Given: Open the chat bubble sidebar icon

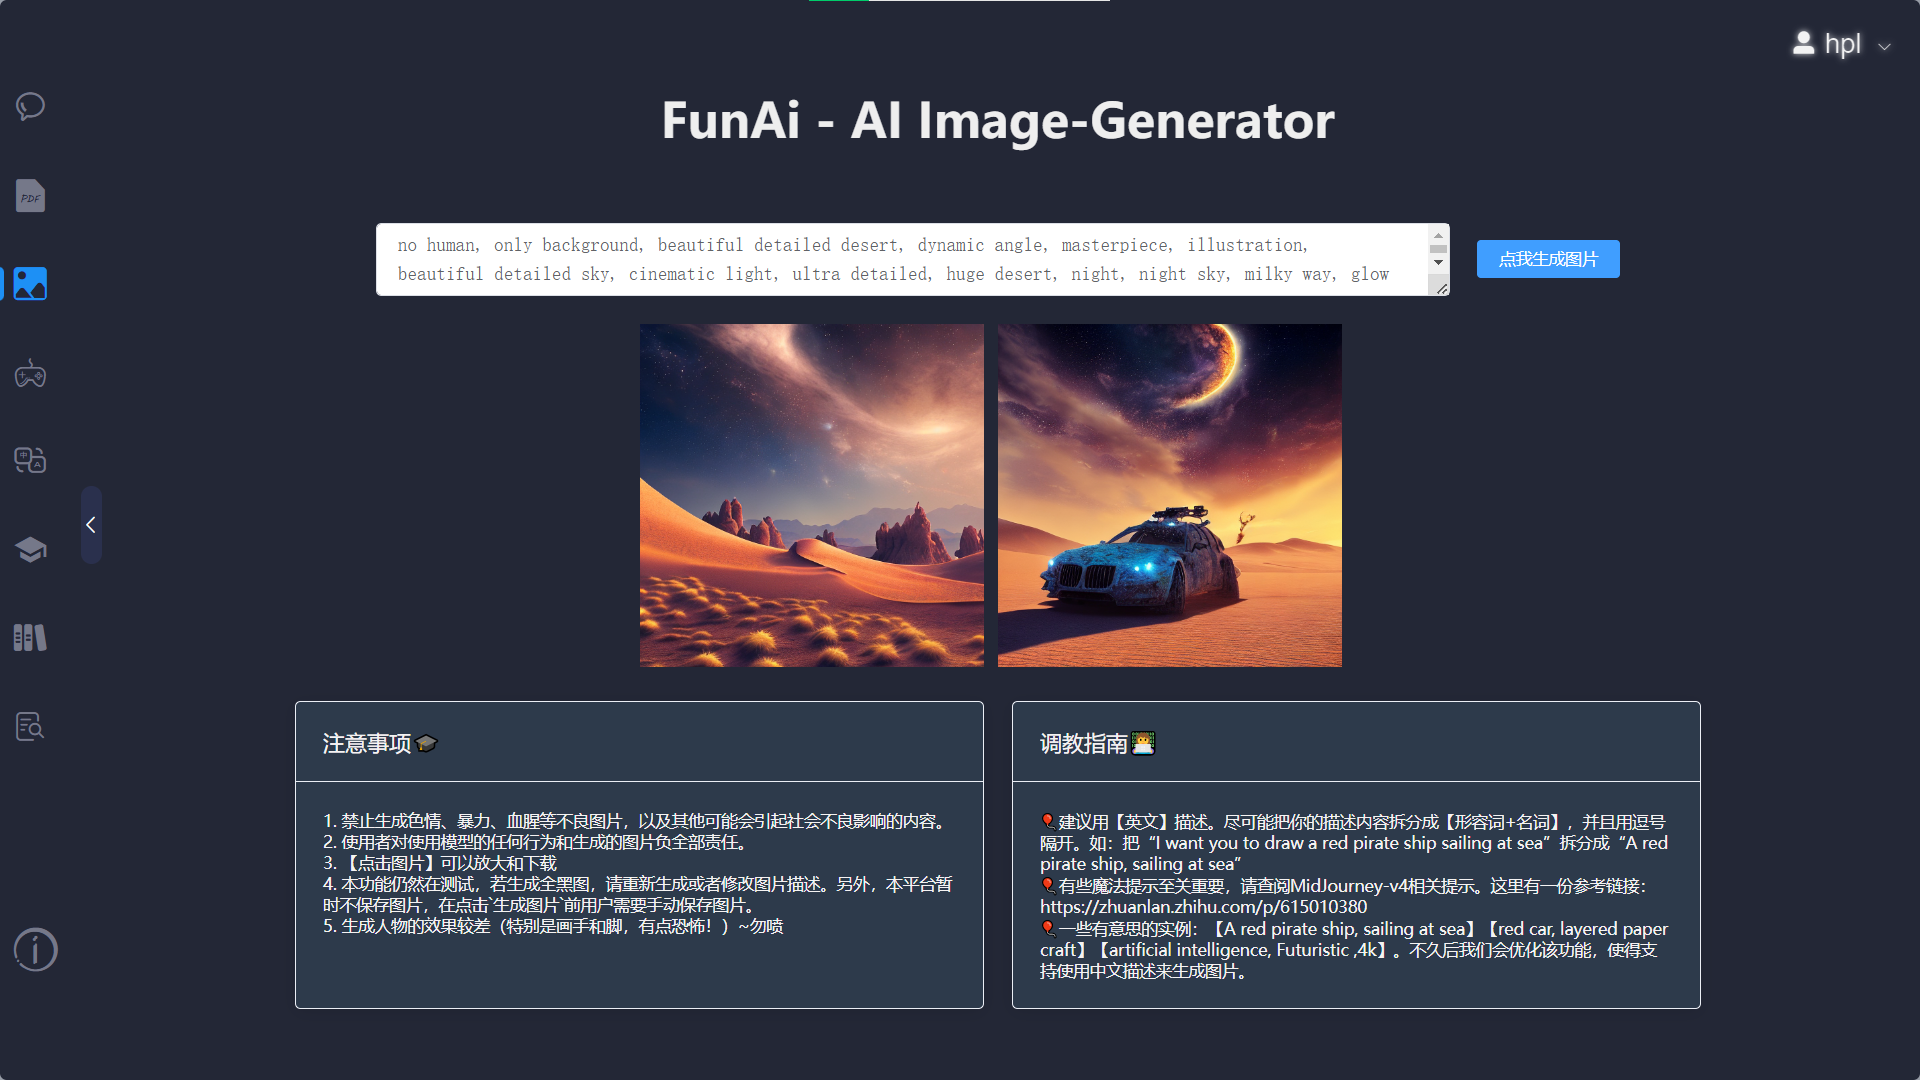Looking at the screenshot, I should click(30, 106).
